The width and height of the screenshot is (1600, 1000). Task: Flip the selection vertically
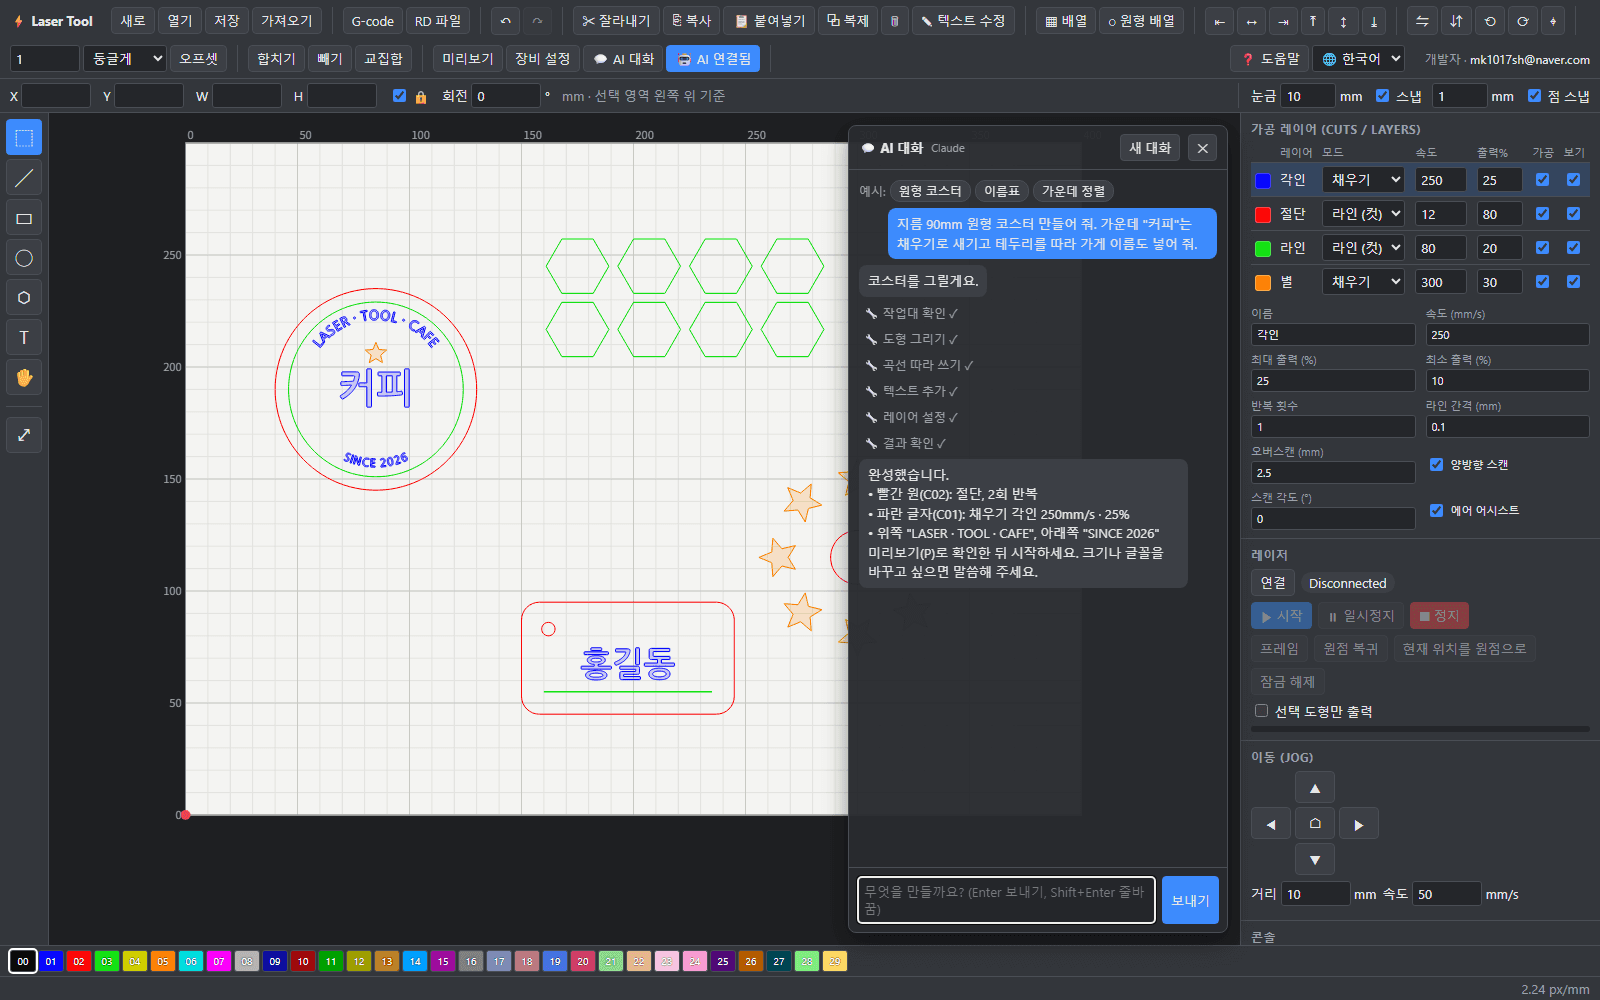point(1456,21)
